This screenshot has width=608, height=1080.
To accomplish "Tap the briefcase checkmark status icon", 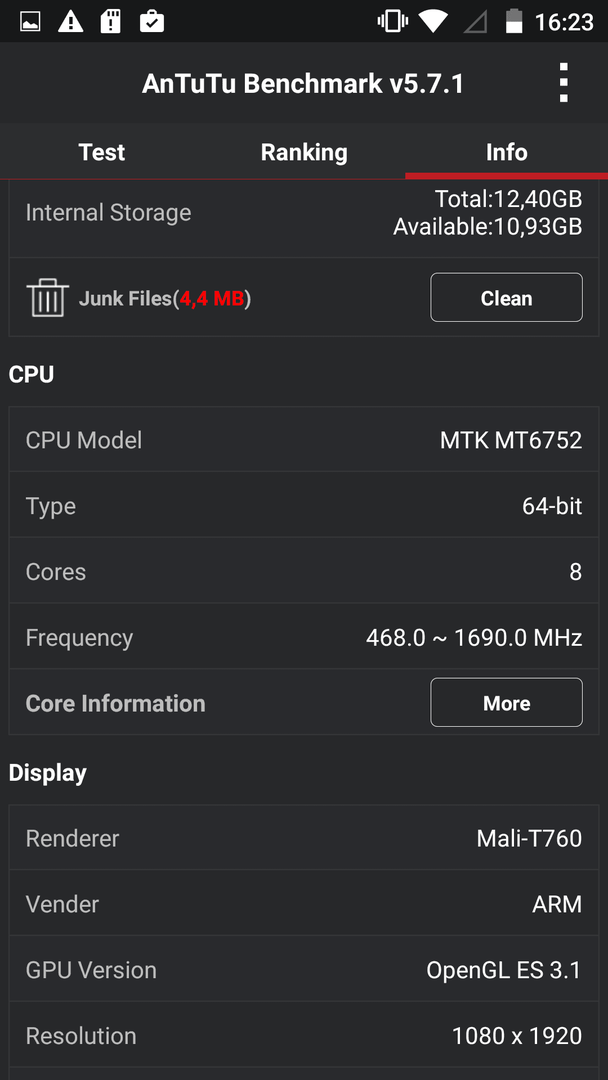I will [151, 21].
